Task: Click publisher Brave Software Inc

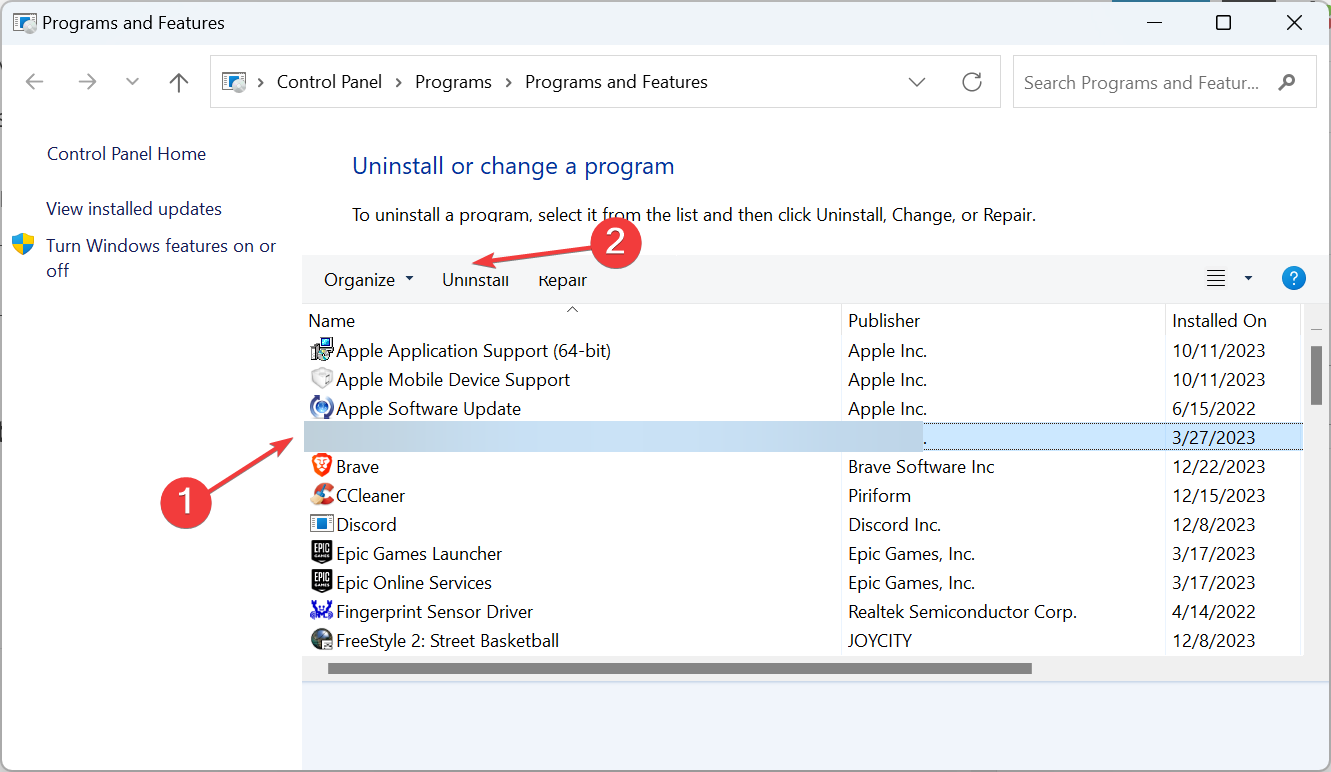Action: tap(921, 467)
